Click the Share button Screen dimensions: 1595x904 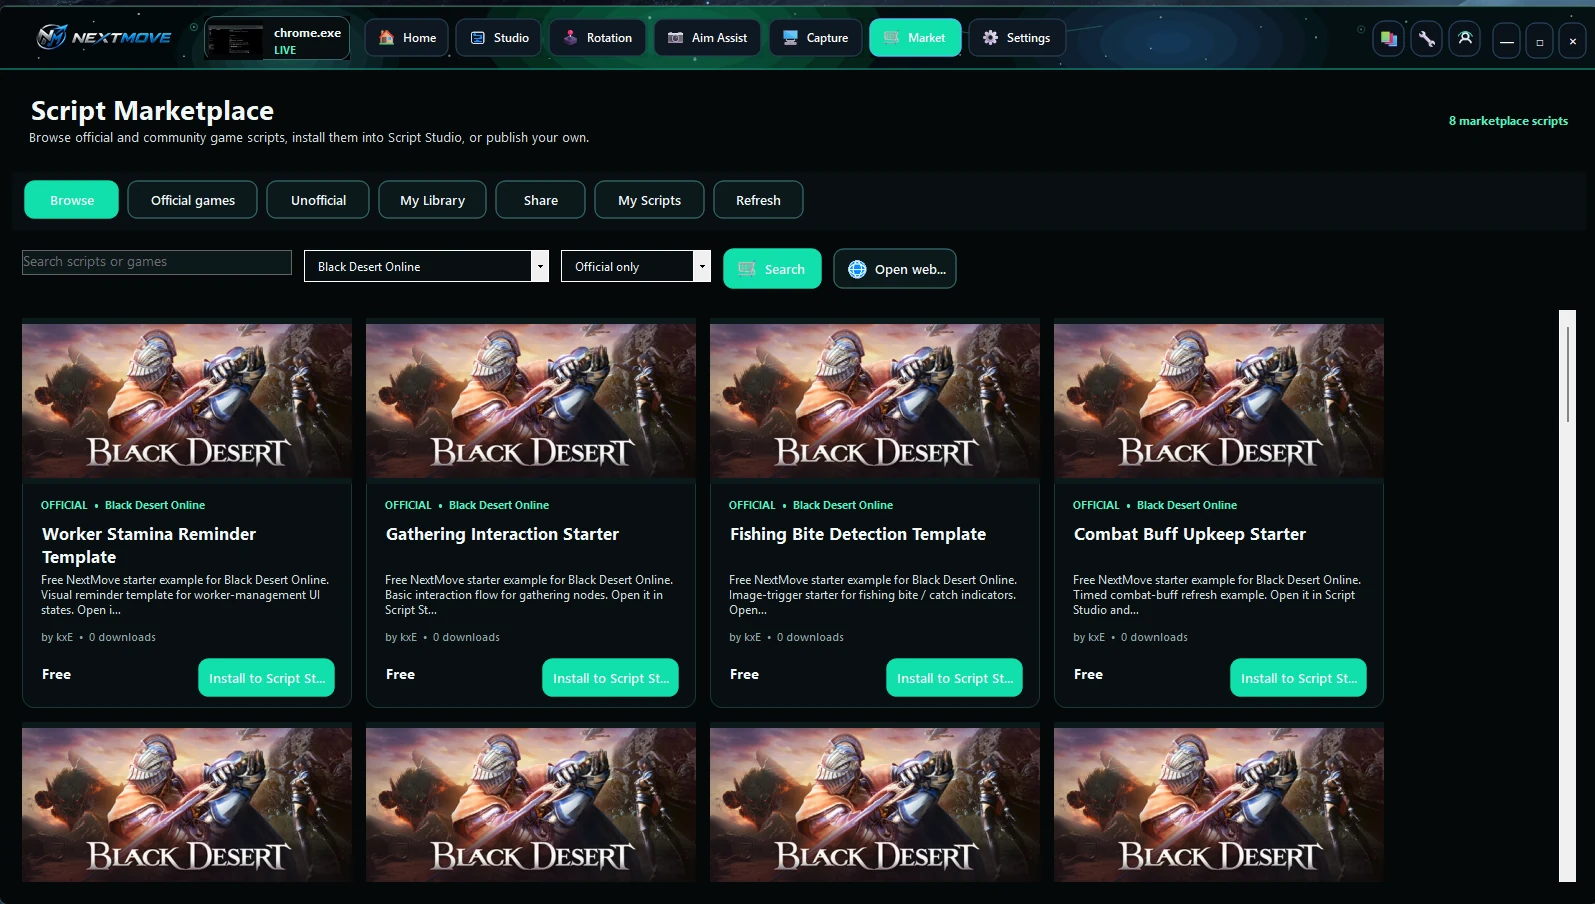541,200
